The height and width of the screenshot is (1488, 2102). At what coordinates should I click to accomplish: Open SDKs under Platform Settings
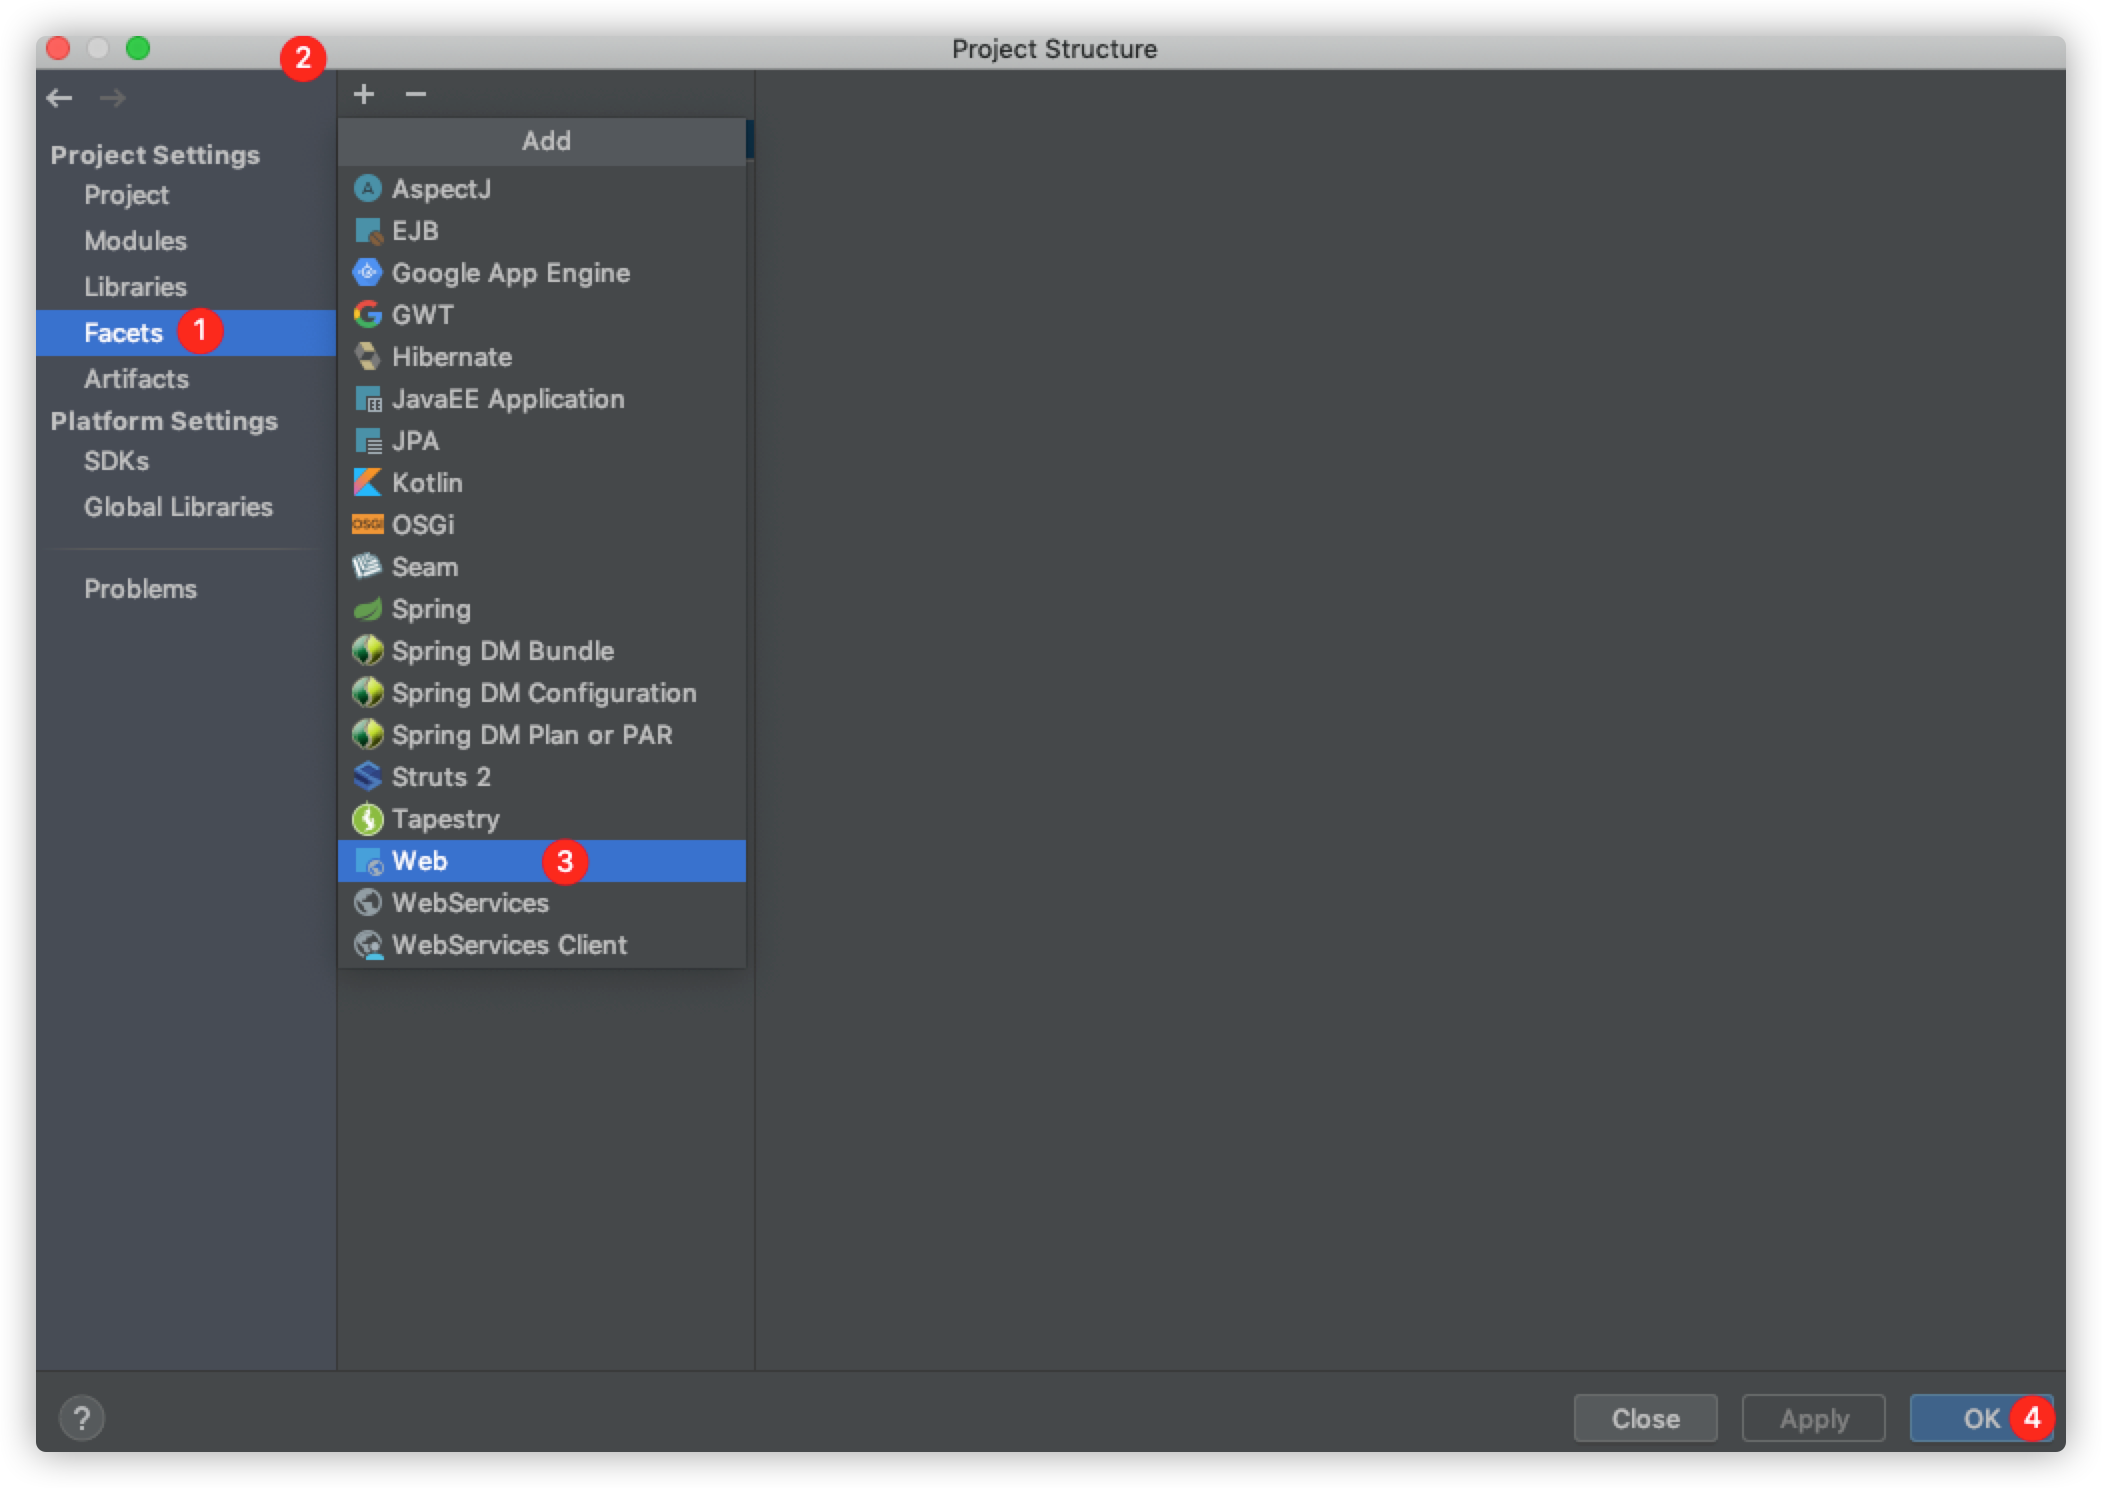(x=116, y=461)
